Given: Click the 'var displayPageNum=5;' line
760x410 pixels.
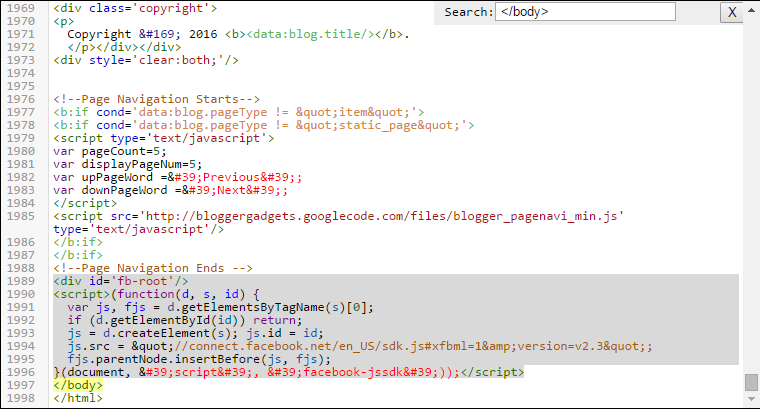Looking at the screenshot, I should click(x=127, y=164).
